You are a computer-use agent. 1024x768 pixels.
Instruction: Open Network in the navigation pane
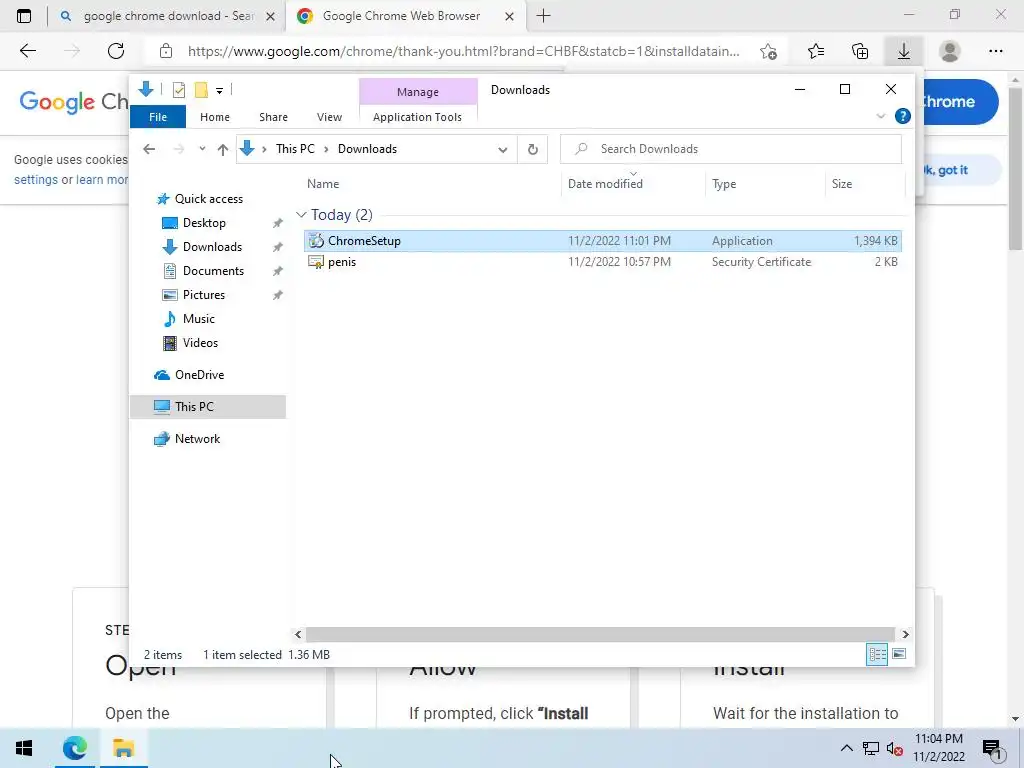197,439
